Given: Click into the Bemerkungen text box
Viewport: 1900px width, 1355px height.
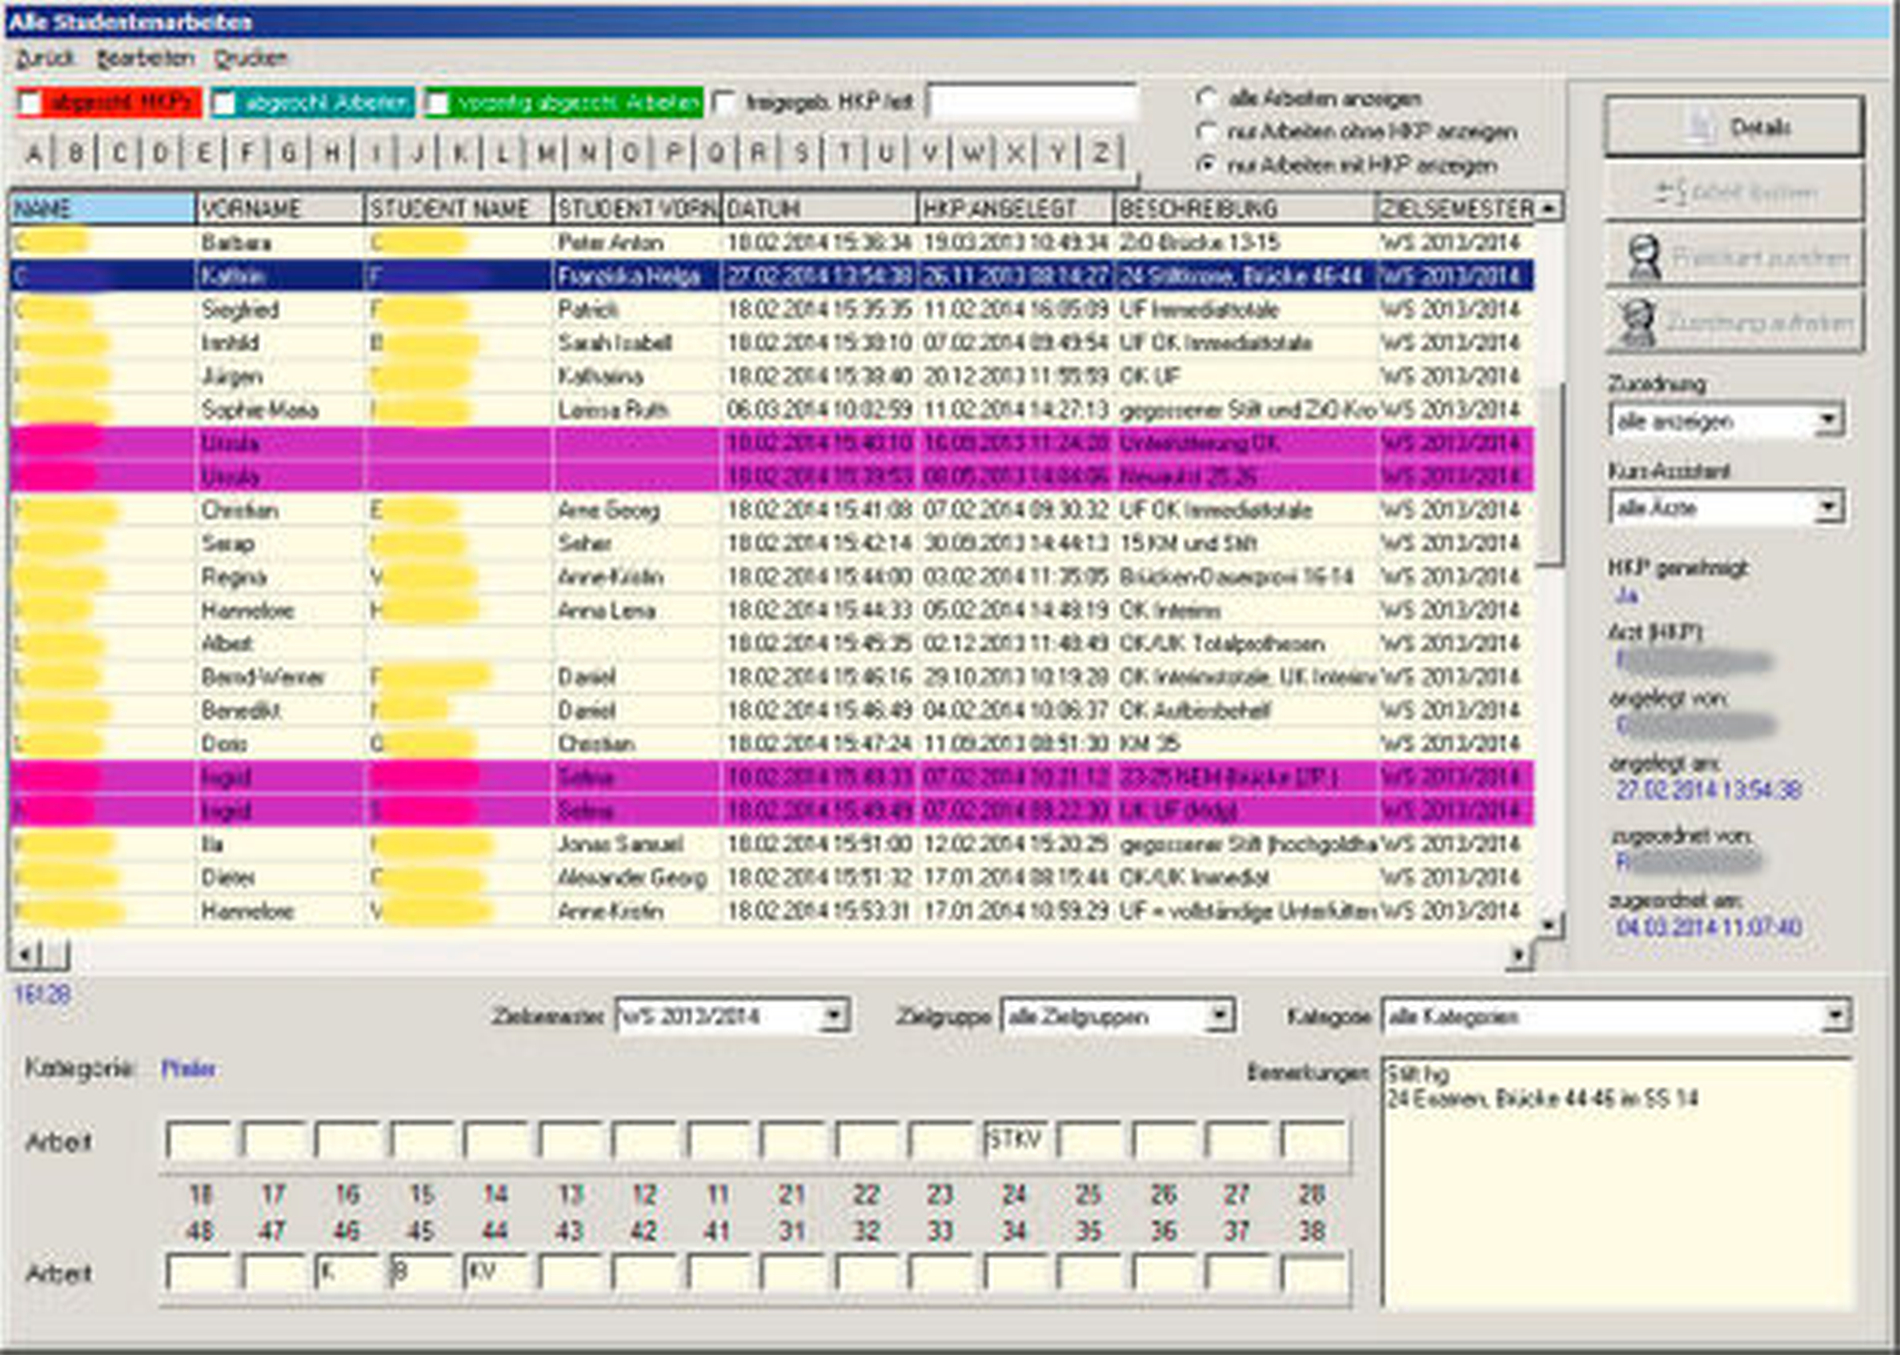Looking at the screenshot, I should [x=1616, y=1182].
